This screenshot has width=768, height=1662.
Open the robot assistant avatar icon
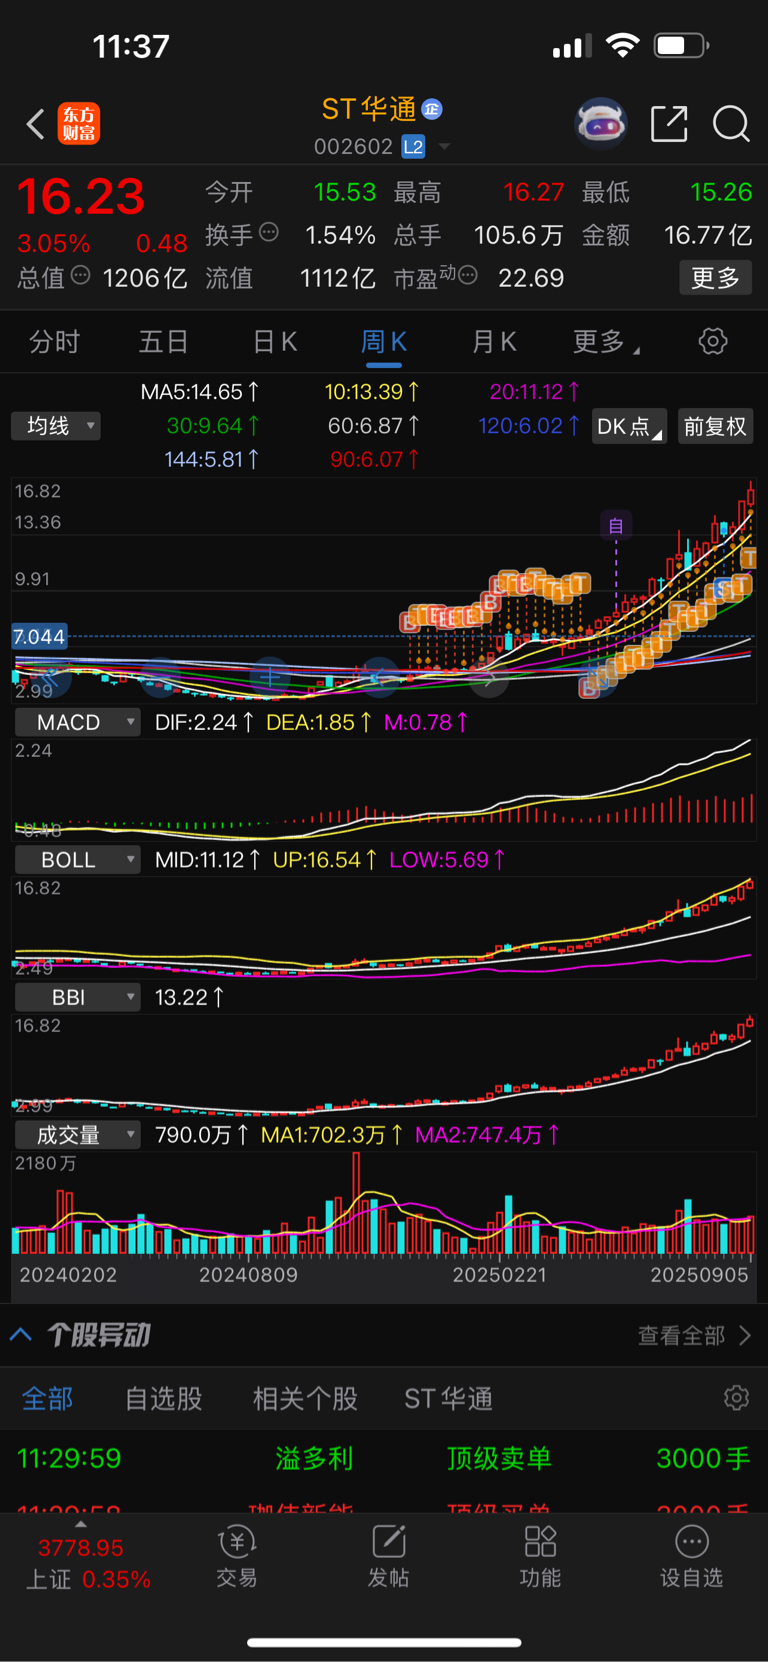(x=601, y=124)
